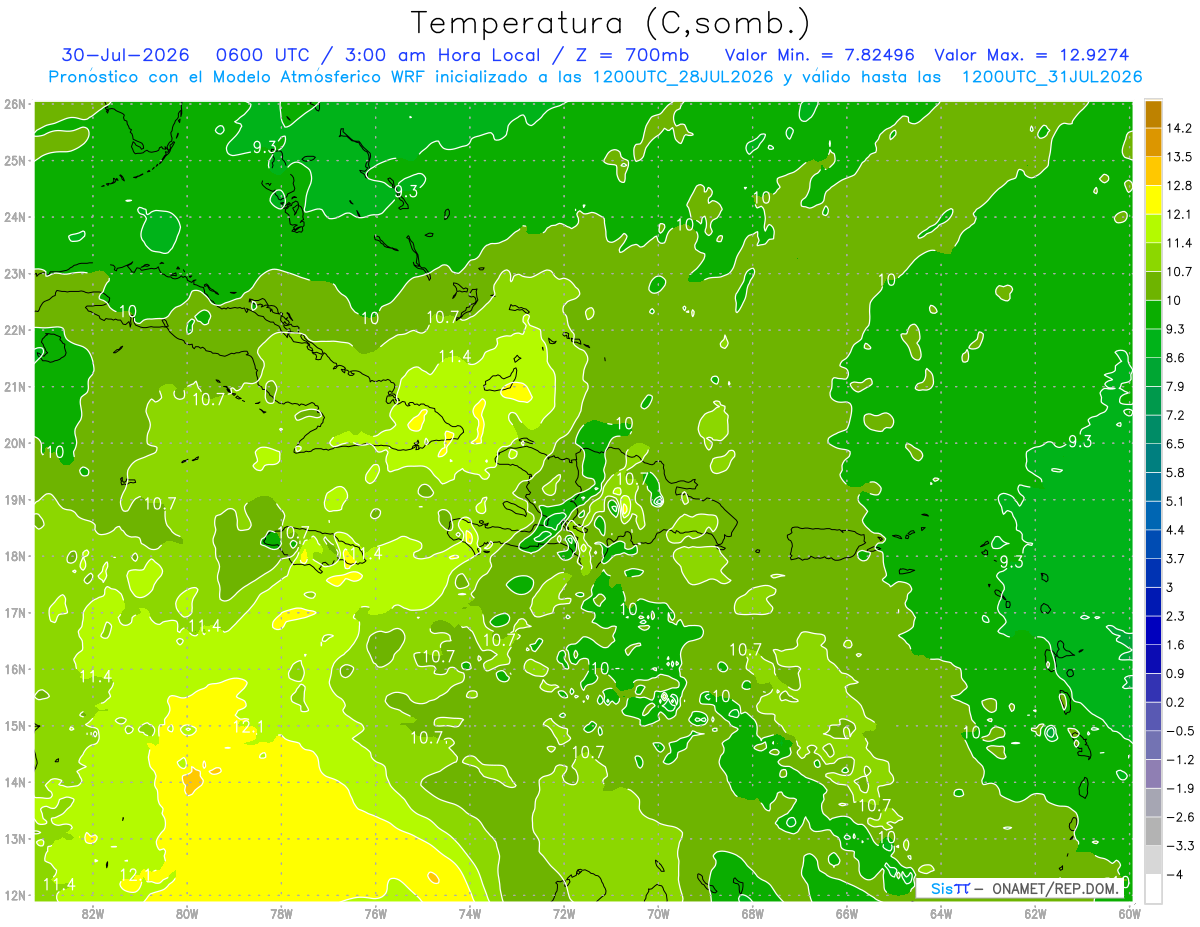Click the orange swatch between 13.5 and 14.2
This screenshot has width=1200, height=927.
tap(1153, 143)
